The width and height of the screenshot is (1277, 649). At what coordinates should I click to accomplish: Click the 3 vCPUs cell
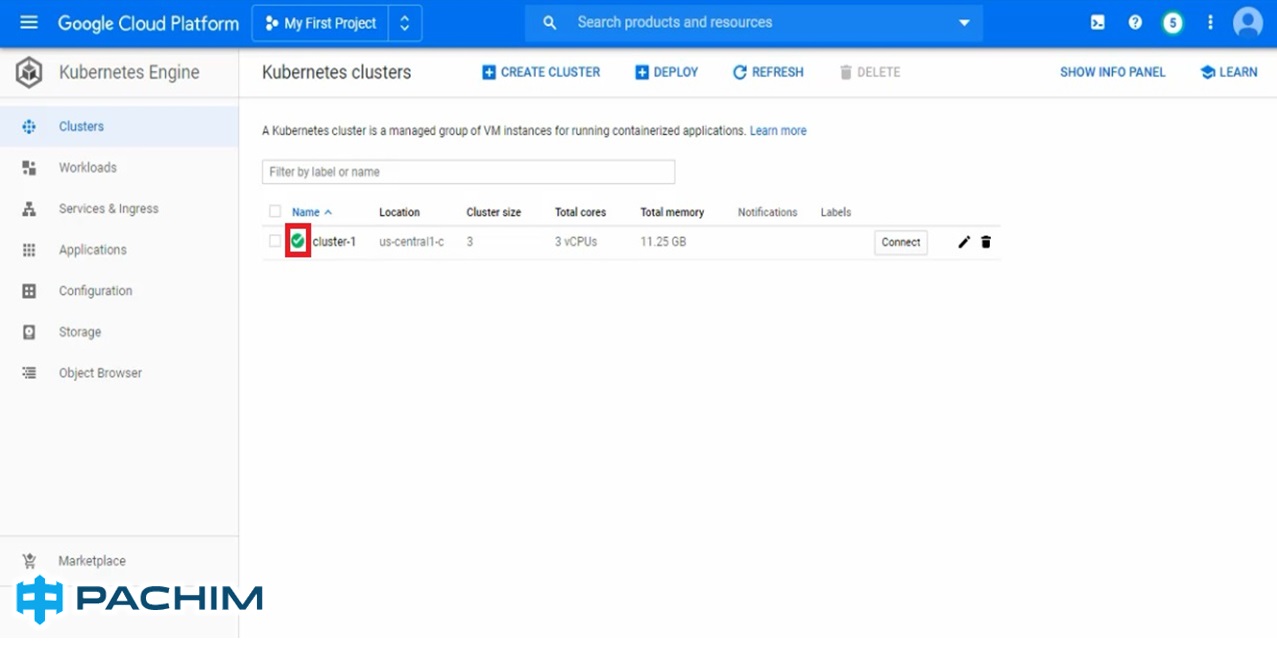576,242
